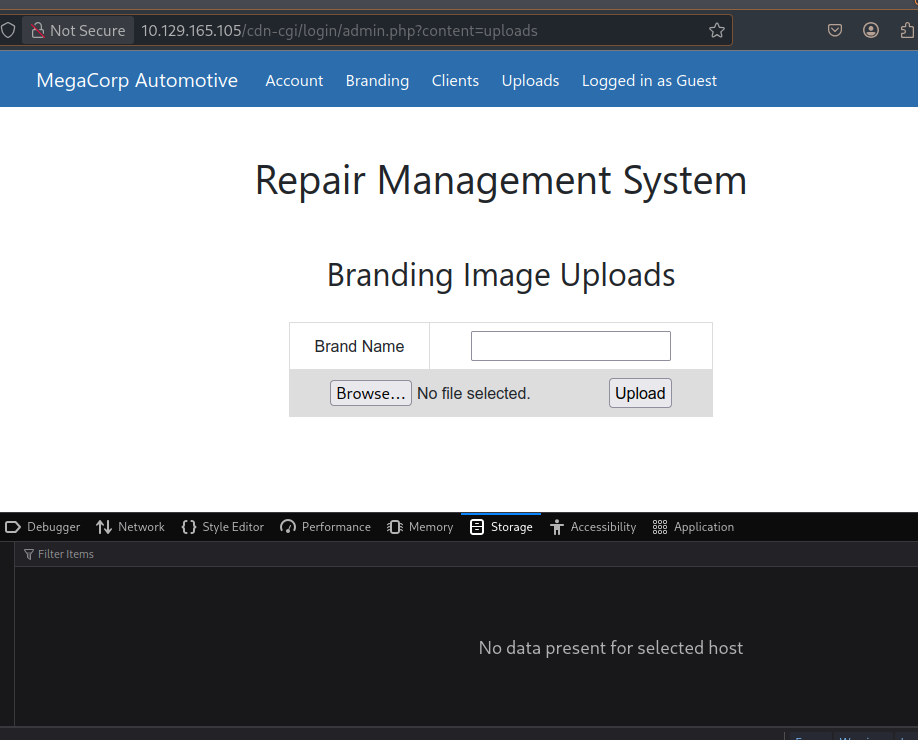Viewport: 918px width, 740px height.
Task: Focus the Brand Name text field
Action: 571,346
